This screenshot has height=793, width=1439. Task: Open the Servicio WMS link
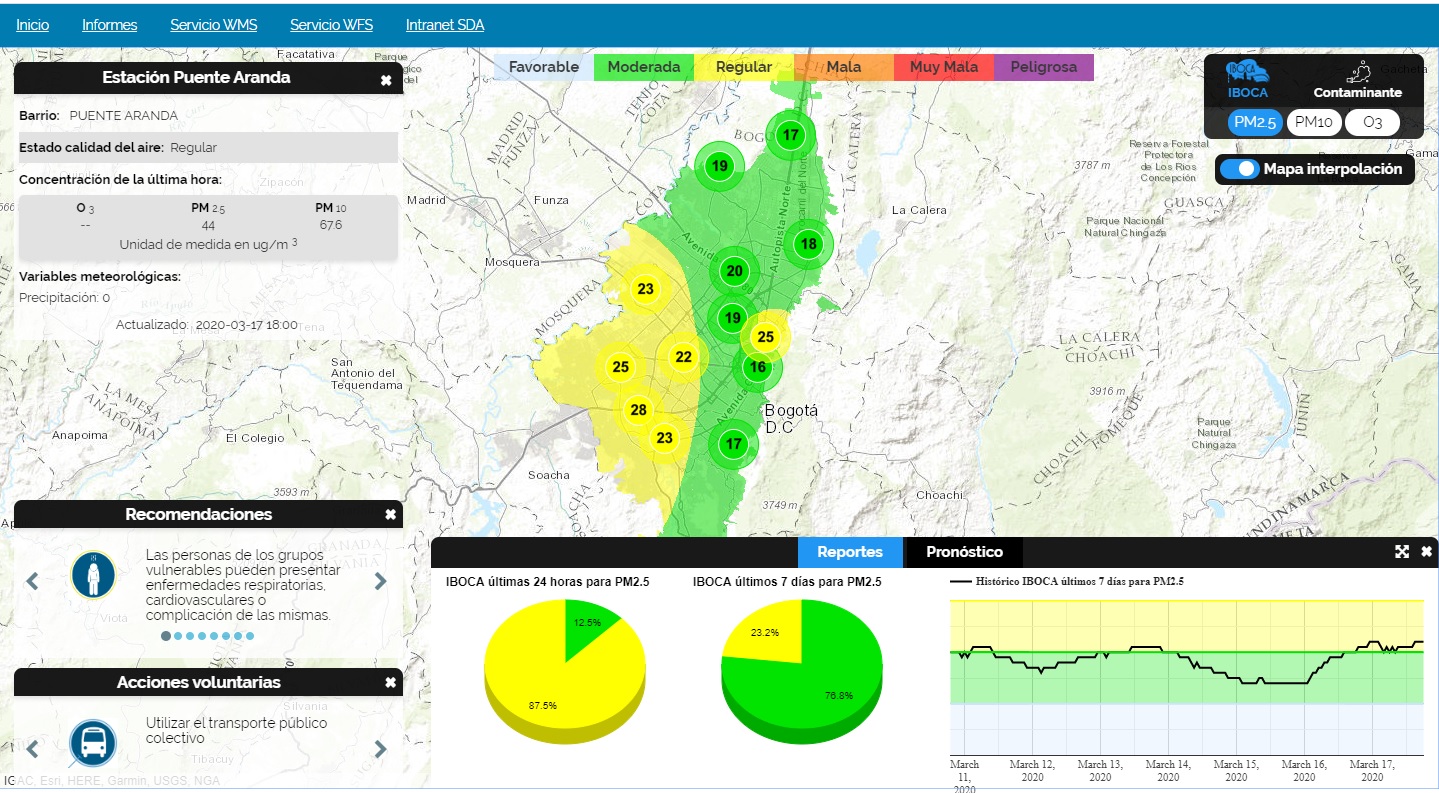coord(213,25)
